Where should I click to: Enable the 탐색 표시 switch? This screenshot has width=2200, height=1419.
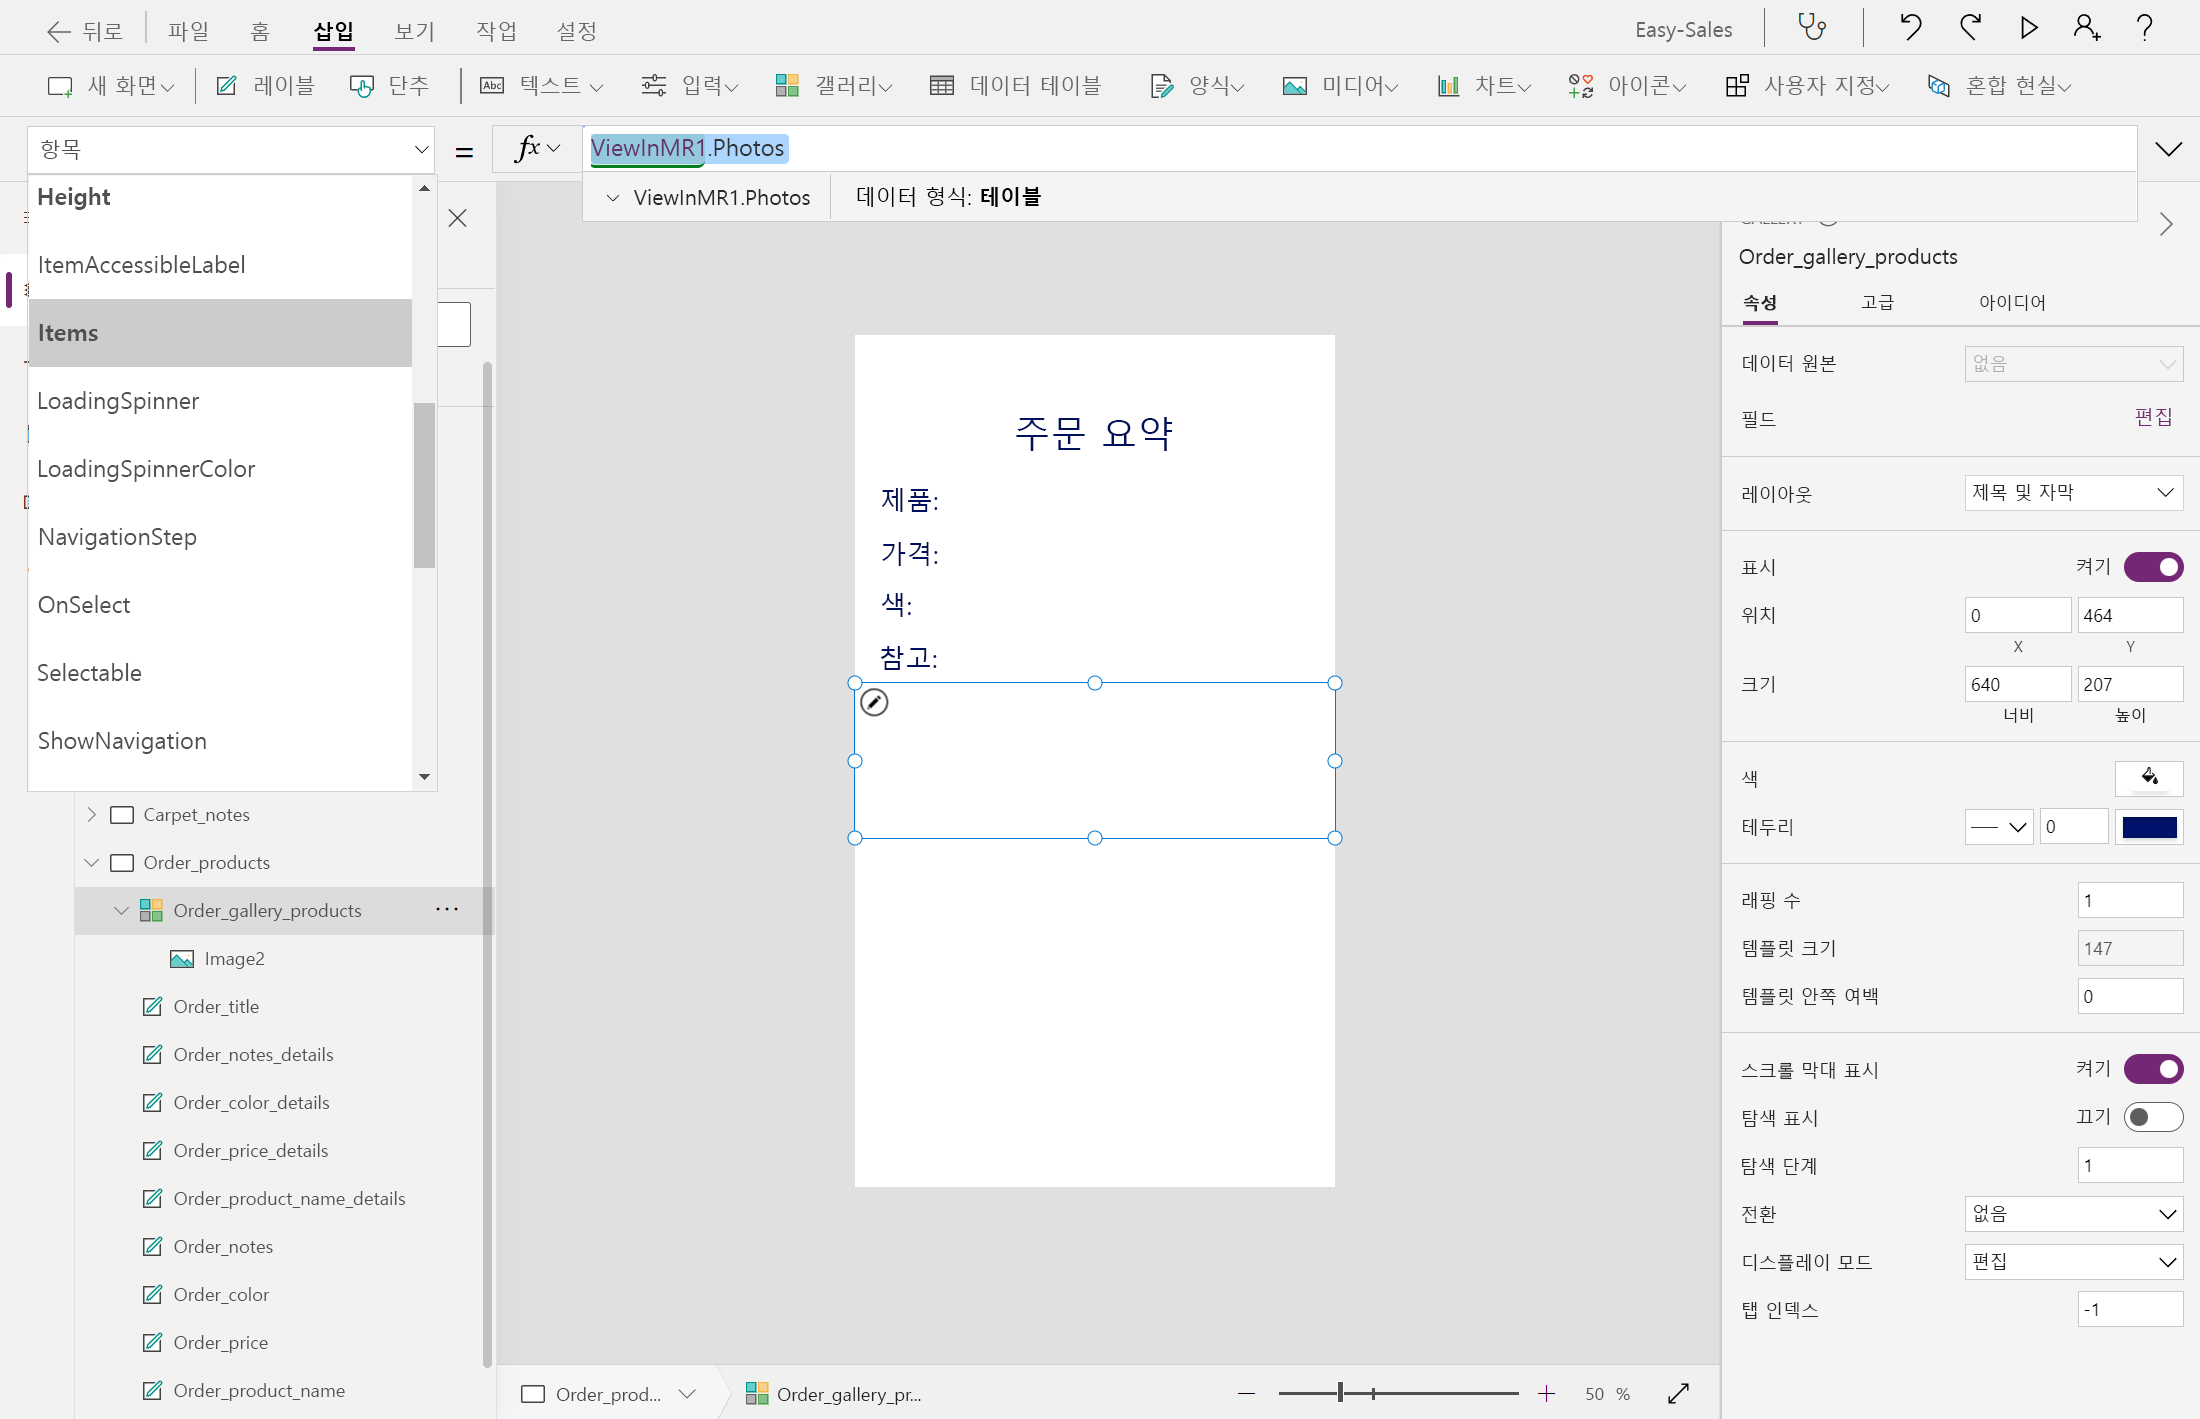(2153, 1117)
